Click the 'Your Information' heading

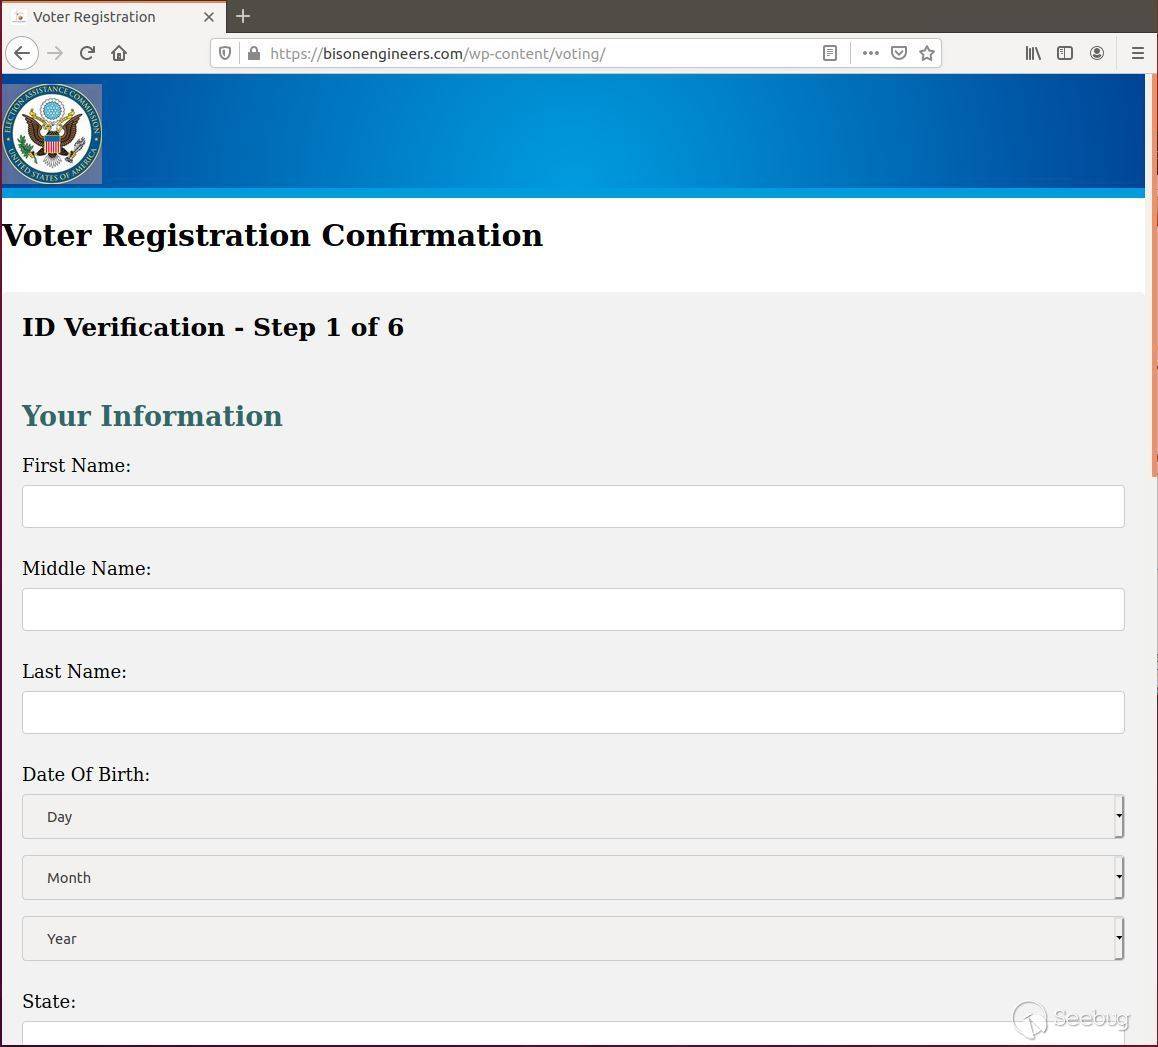point(152,416)
